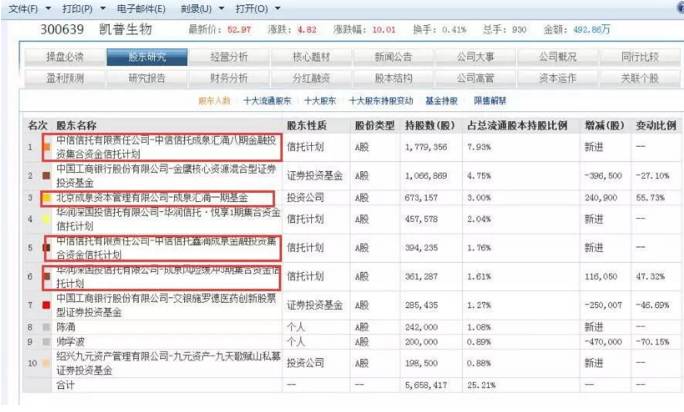This screenshot has height=412, width=684.
Task: Select shareholder name 陈滴
Action: [66, 327]
